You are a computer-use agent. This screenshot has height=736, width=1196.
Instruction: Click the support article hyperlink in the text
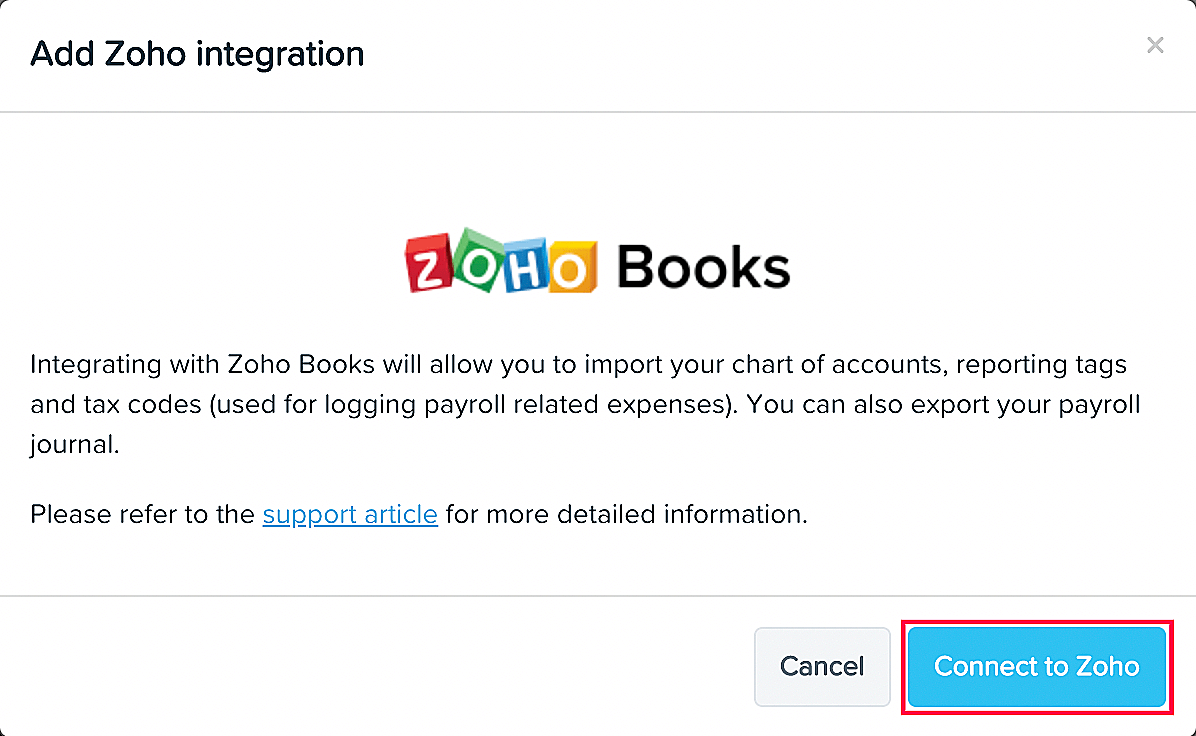pos(350,514)
